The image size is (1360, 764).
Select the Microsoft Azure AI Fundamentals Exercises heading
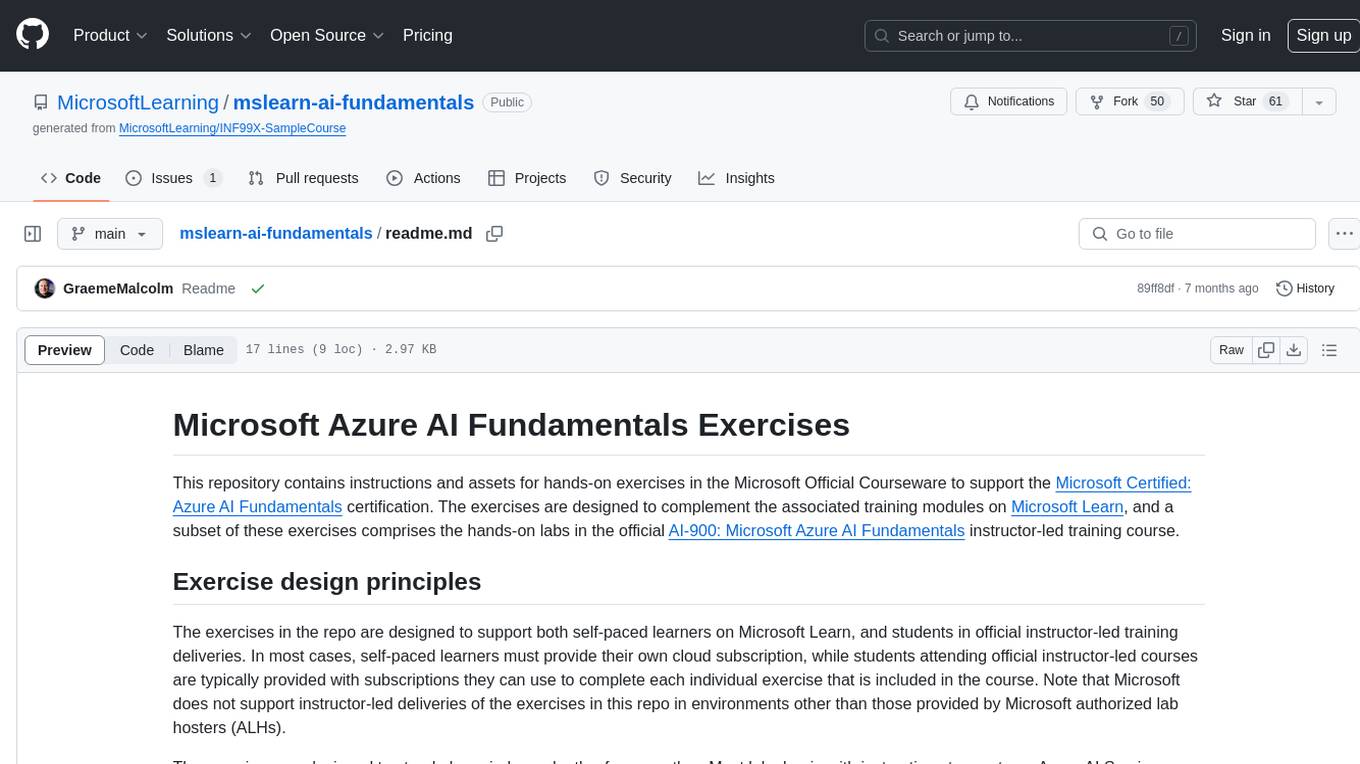click(x=511, y=425)
